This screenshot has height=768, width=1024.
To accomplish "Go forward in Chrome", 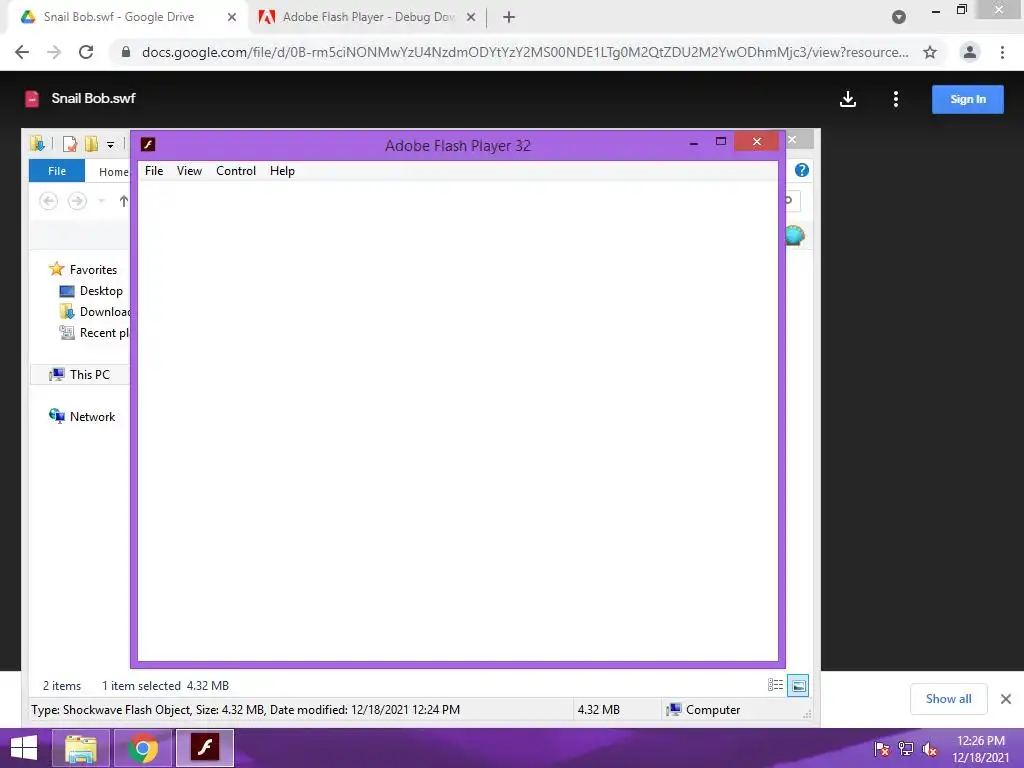I will point(54,52).
